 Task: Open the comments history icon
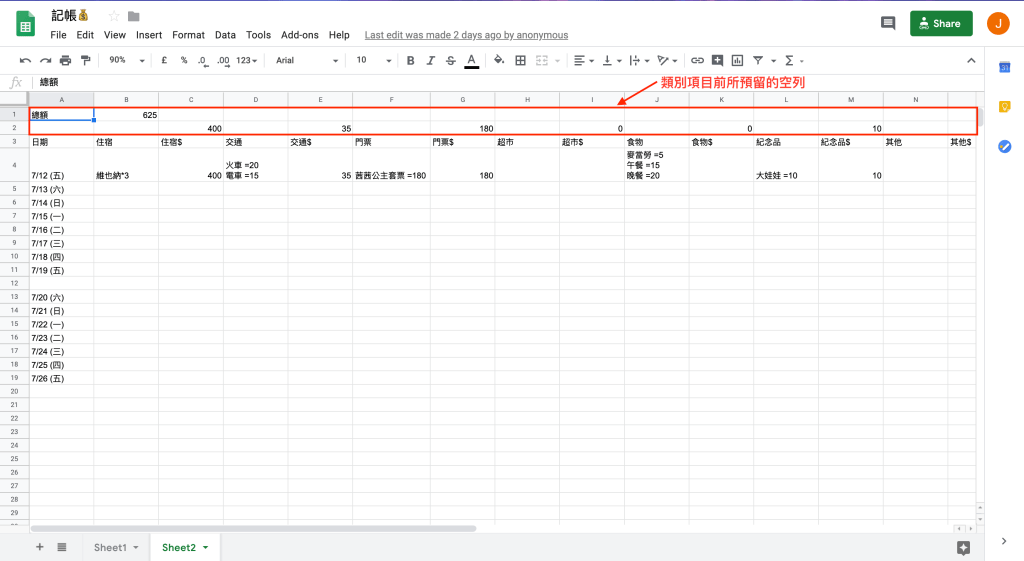(x=887, y=24)
